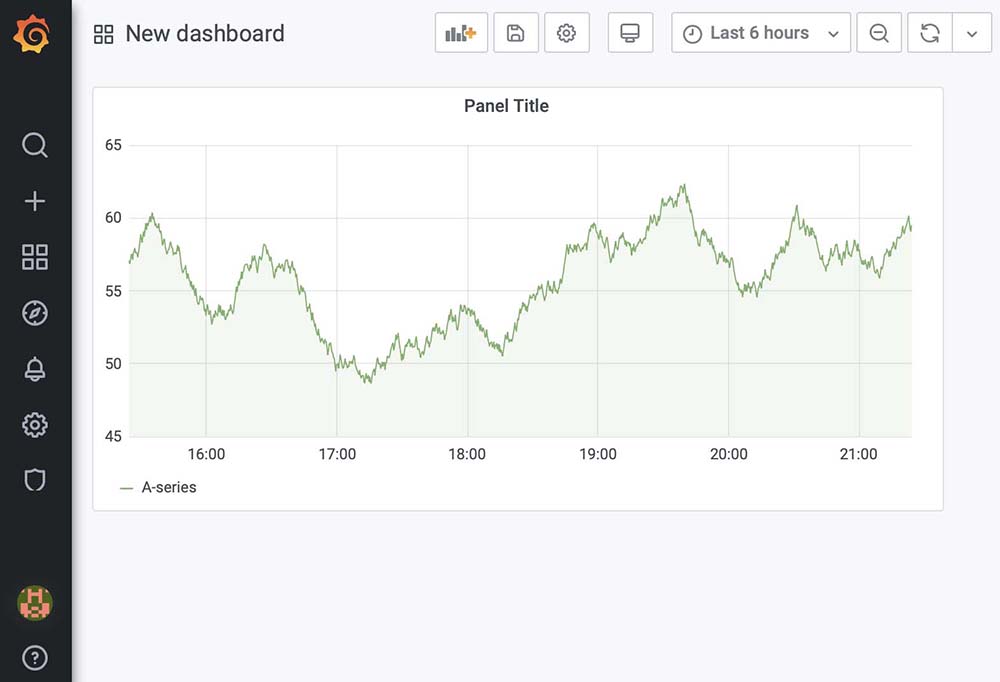Click the 55 y-axis value
Screen dimensions: 1000x682
point(113,292)
